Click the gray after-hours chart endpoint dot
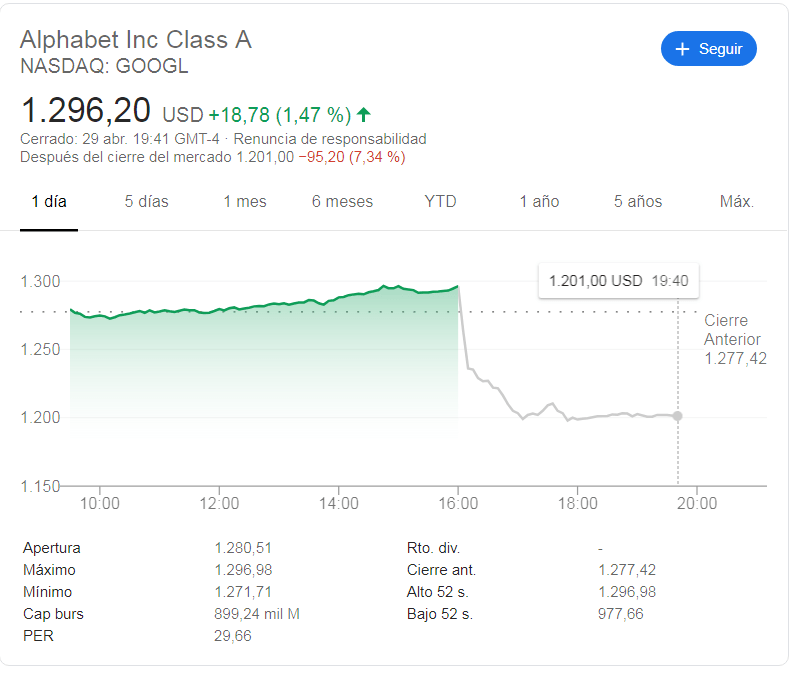Screen dimensions: 796x692 pos(678,416)
